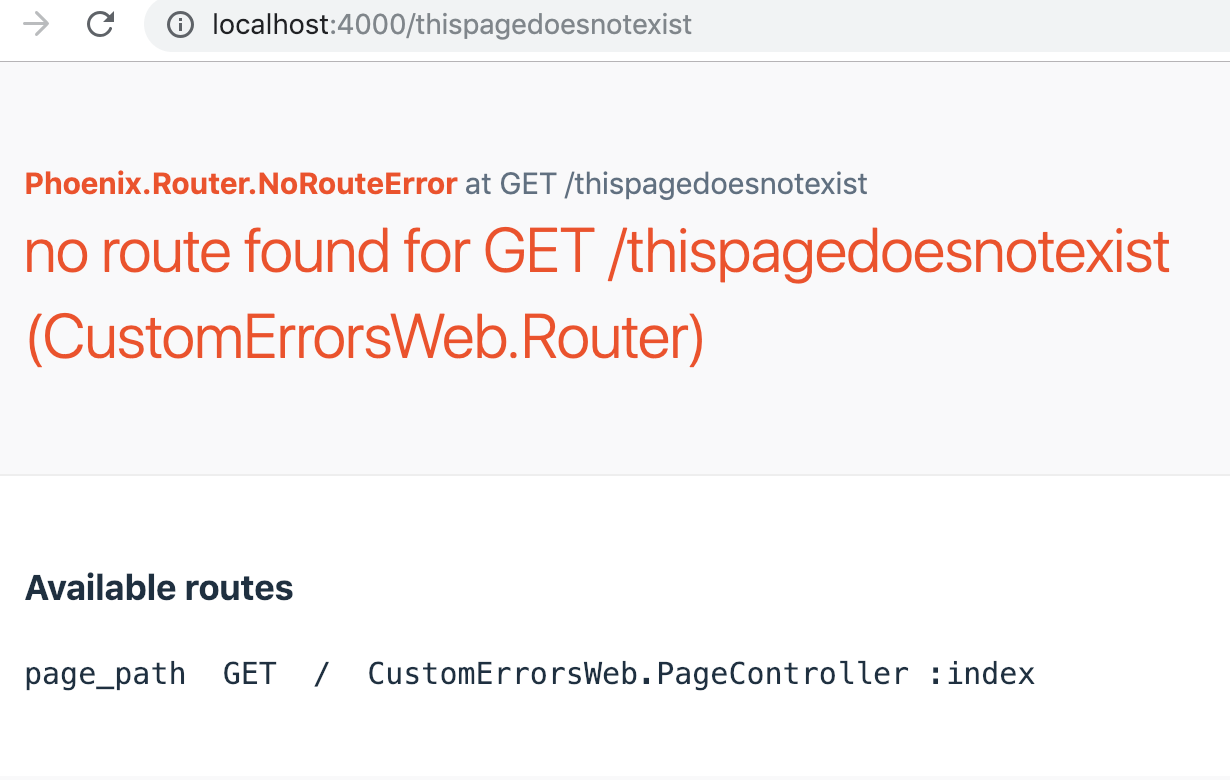1230x780 pixels.
Task: Click the '/' route path entry
Action: point(321,674)
